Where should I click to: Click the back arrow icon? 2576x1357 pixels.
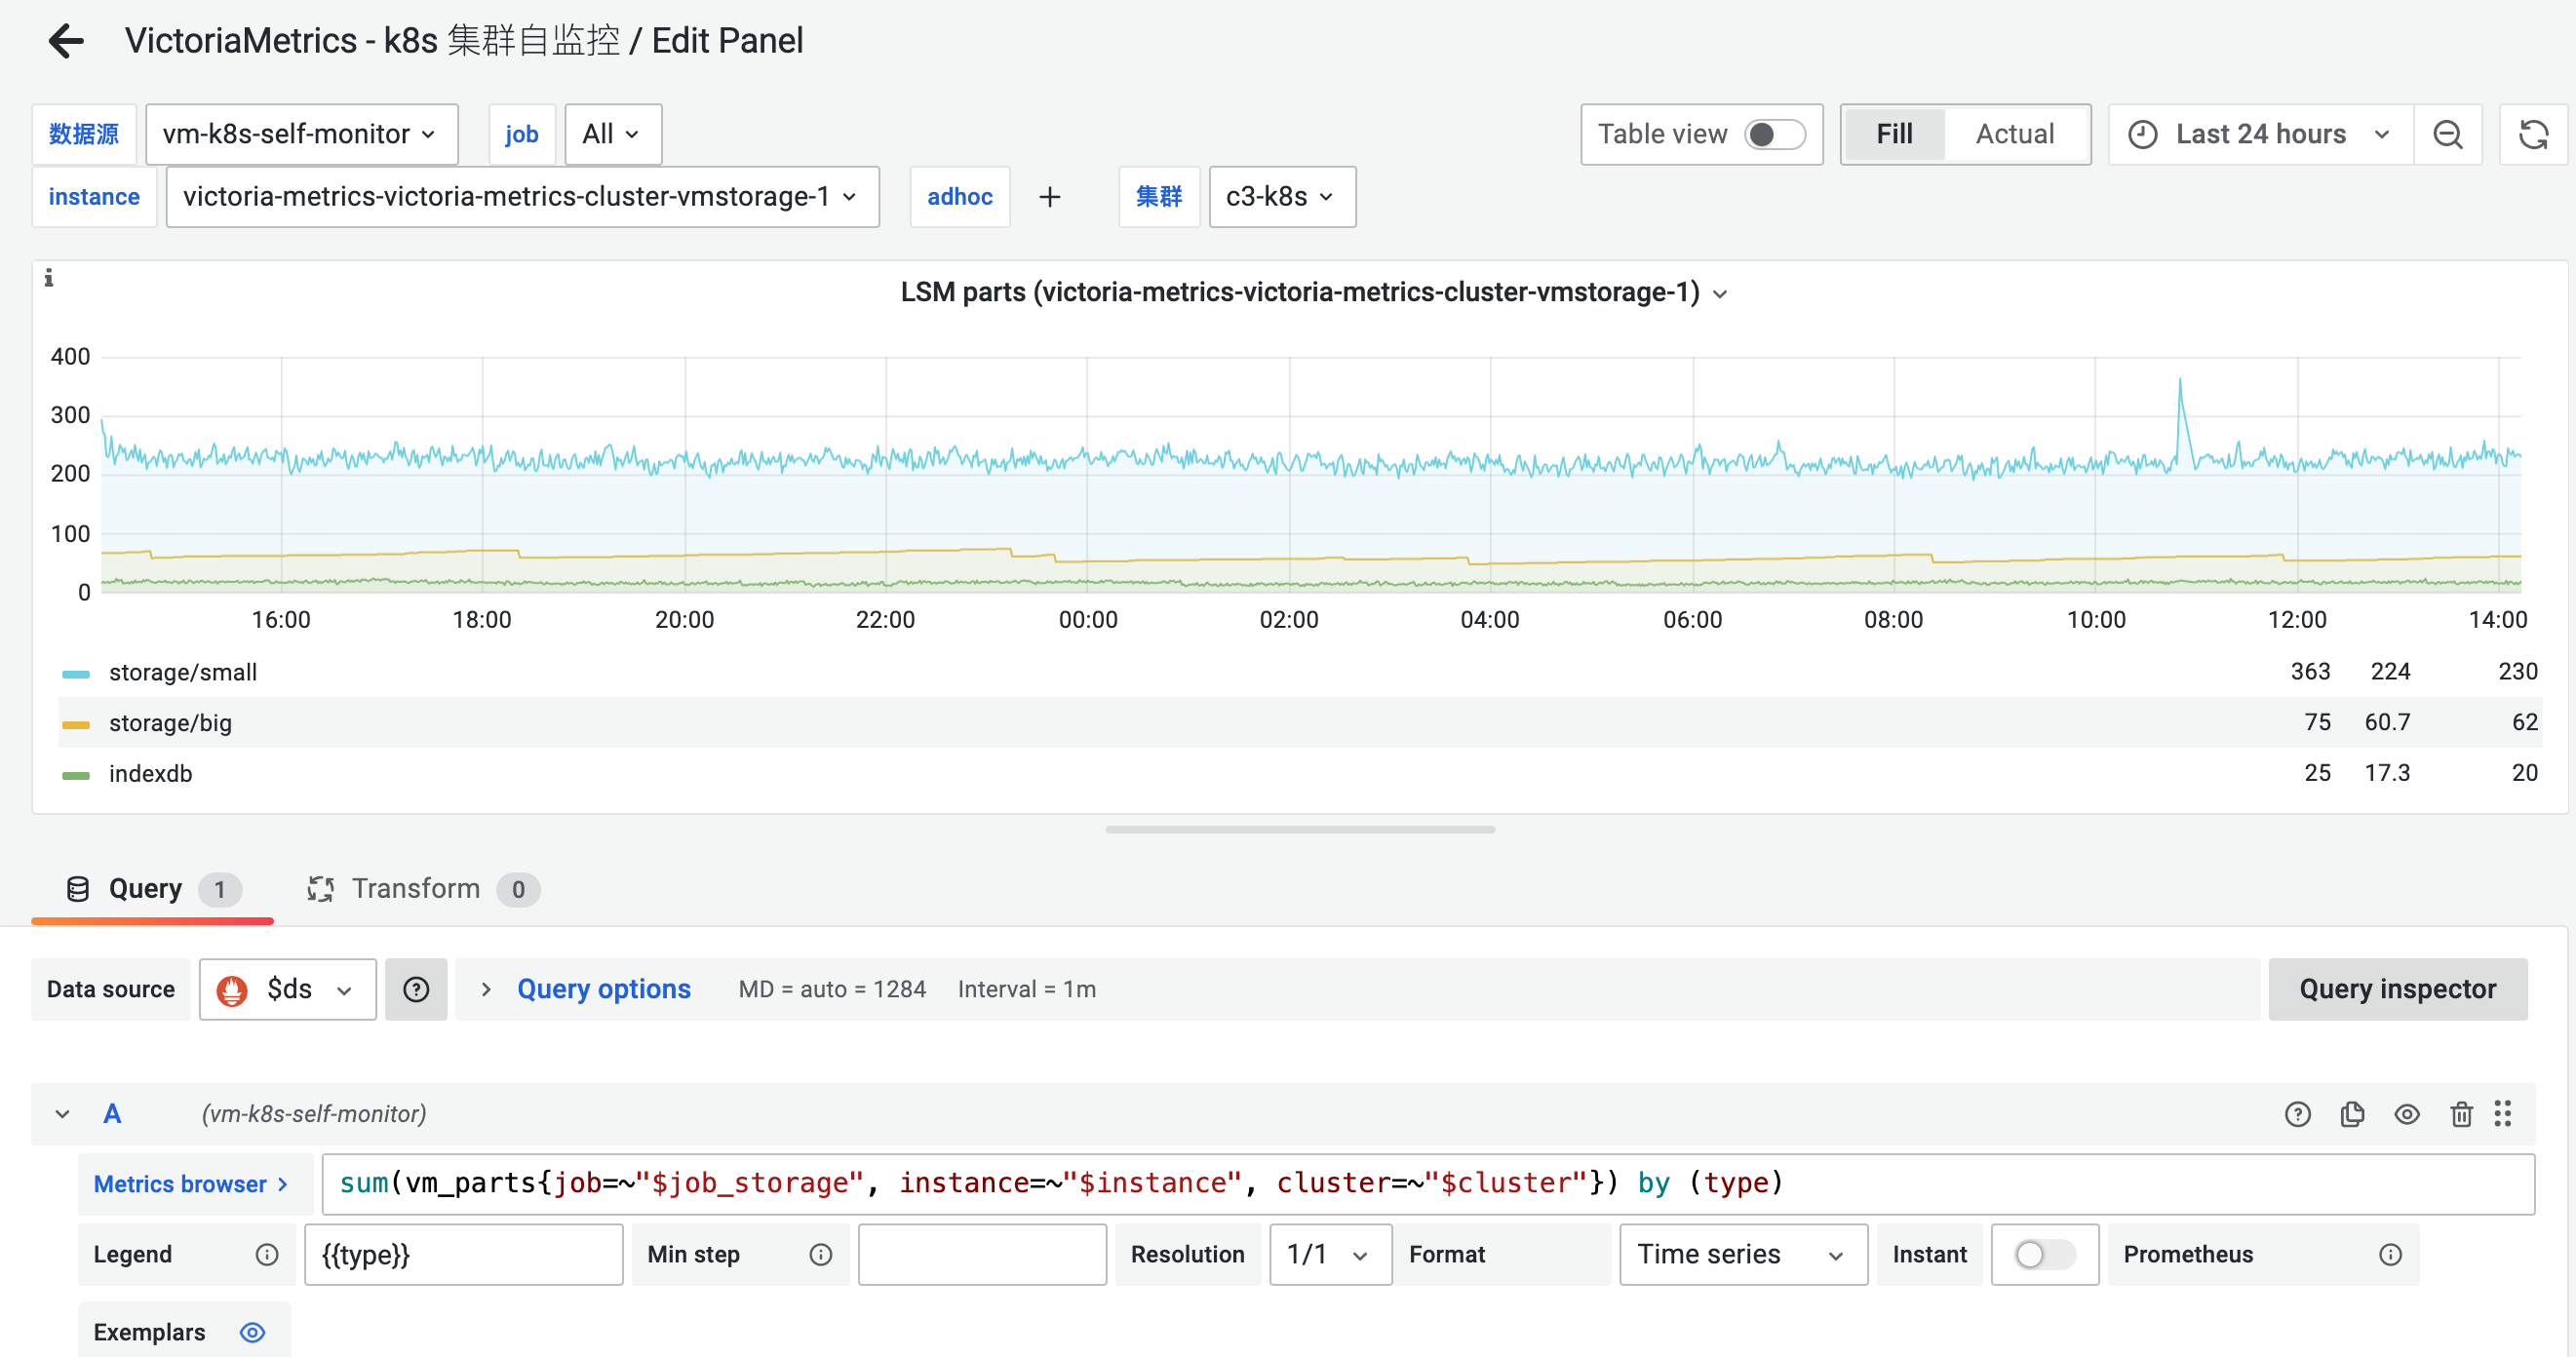click(66, 41)
